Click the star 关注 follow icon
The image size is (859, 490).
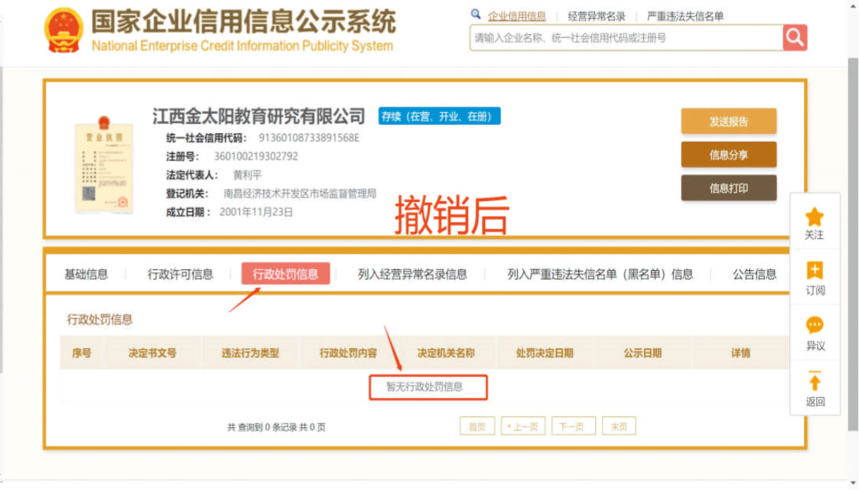(x=815, y=217)
